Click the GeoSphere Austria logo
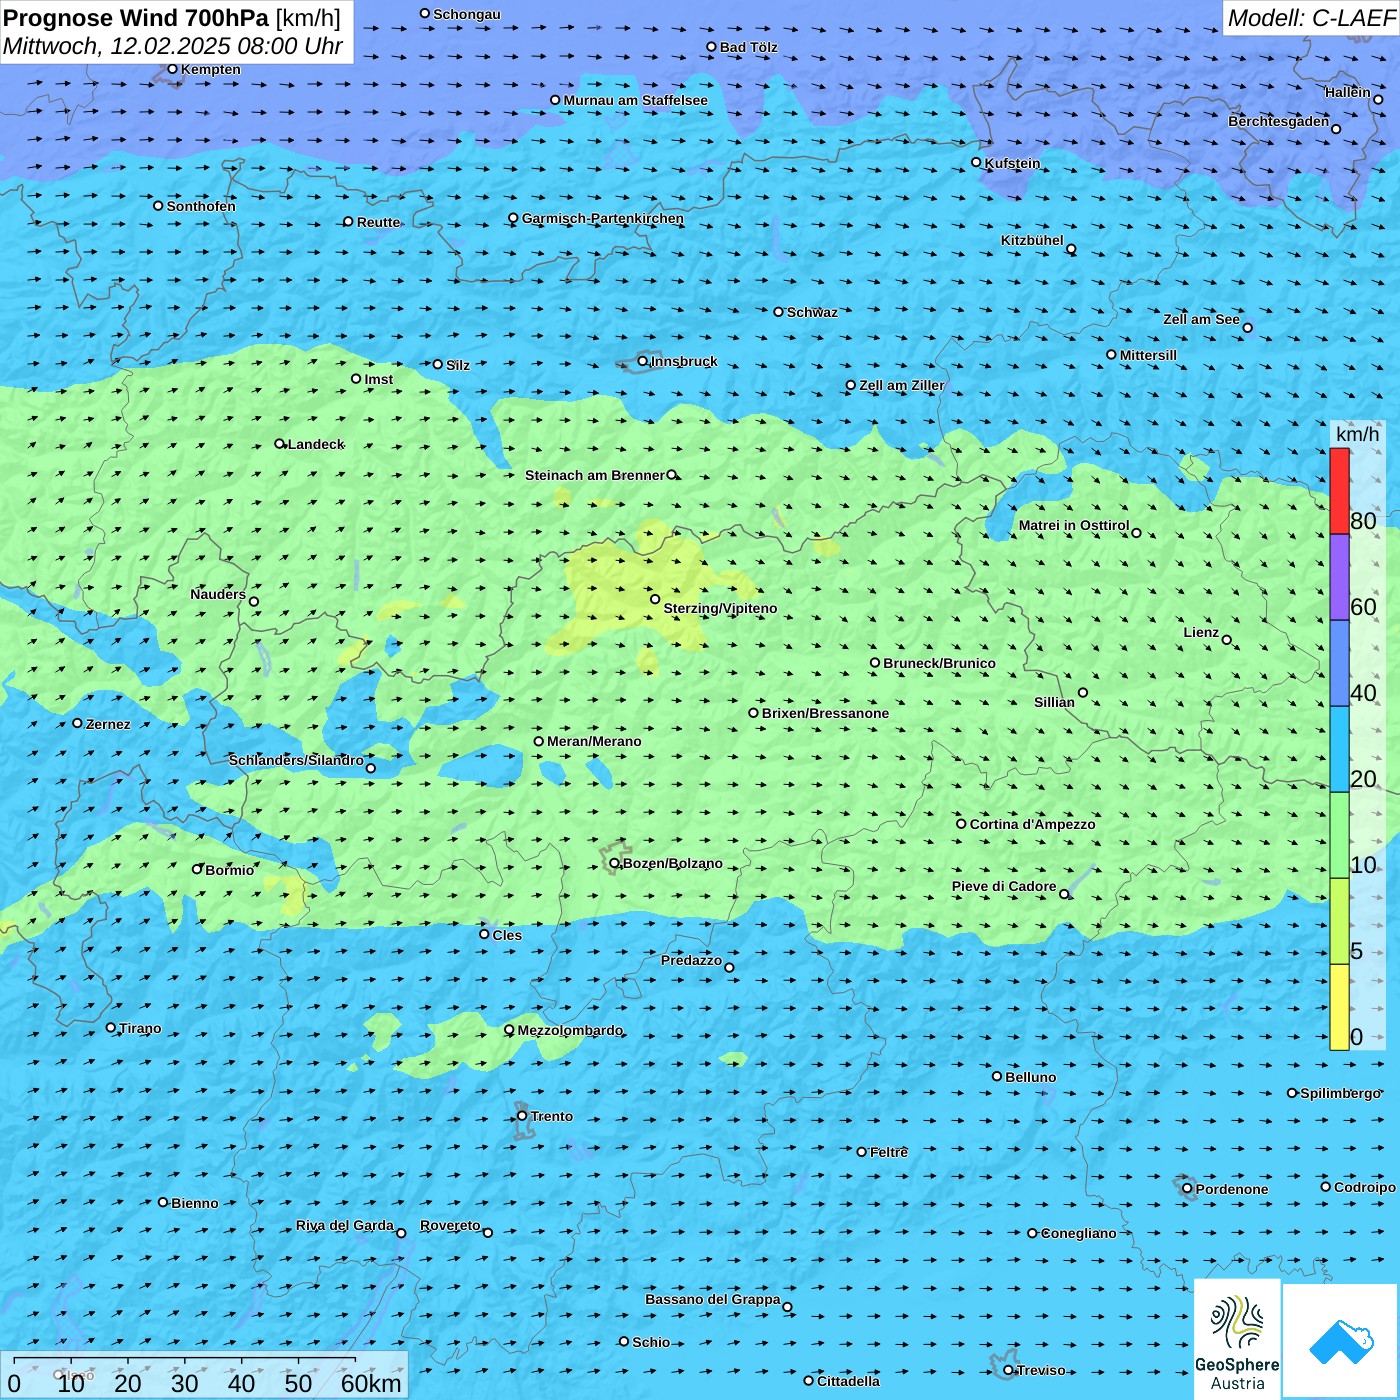The width and height of the screenshot is (1400, 1400). click(x=1237, y=1340)
